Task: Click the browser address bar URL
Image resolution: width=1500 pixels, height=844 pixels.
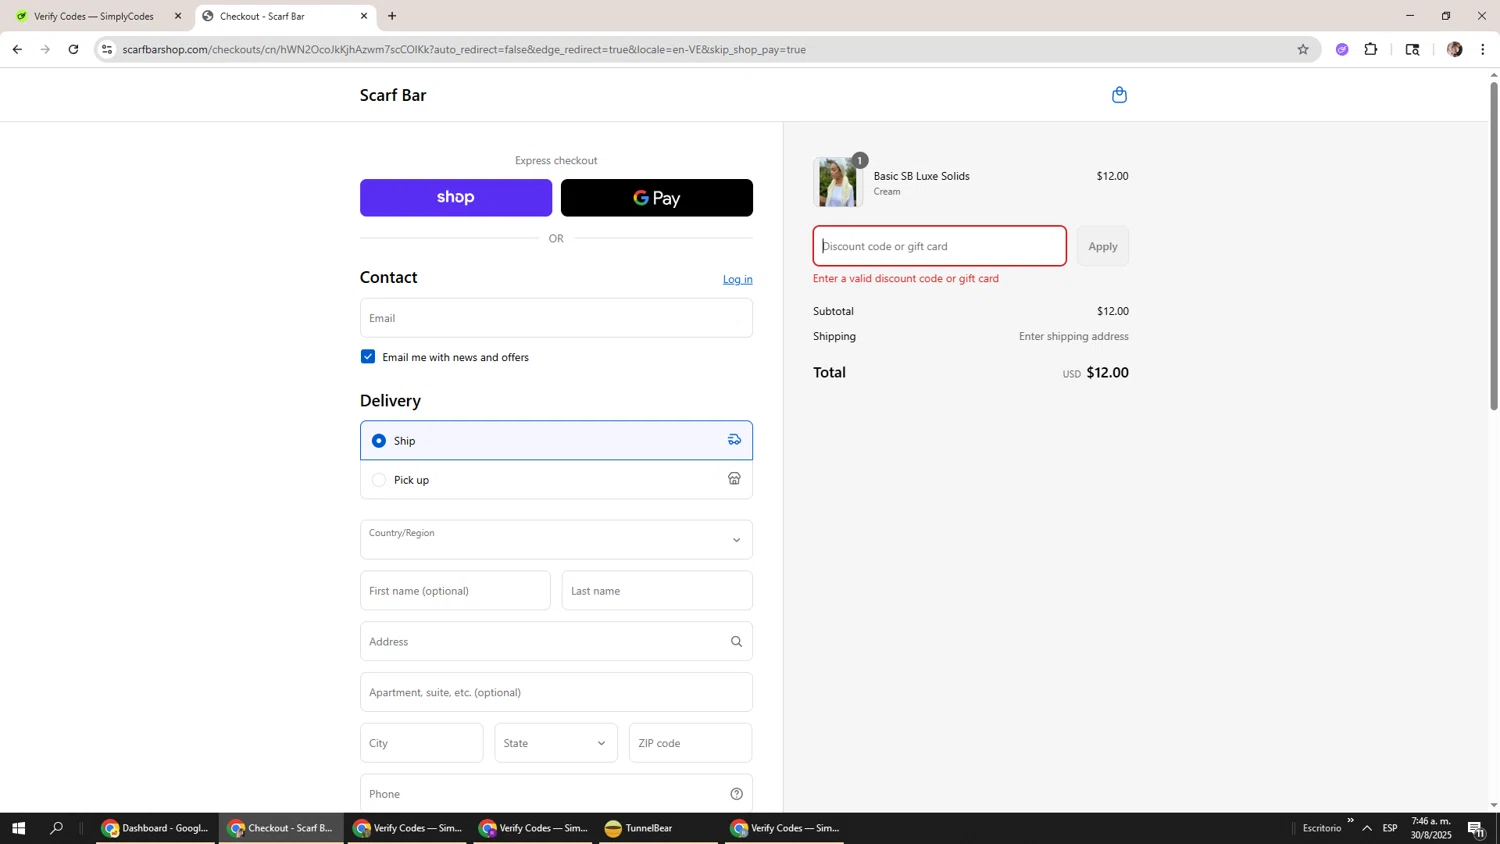Action: pyautogui.click(x=464, y=49)
